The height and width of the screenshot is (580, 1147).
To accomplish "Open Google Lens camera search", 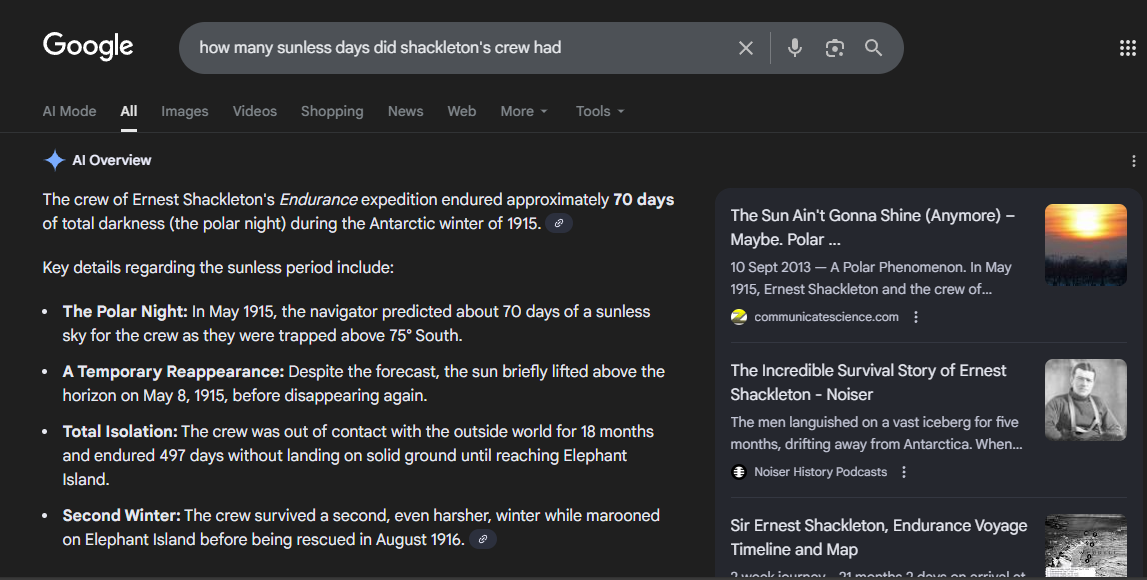I will (x=834, y=46).
